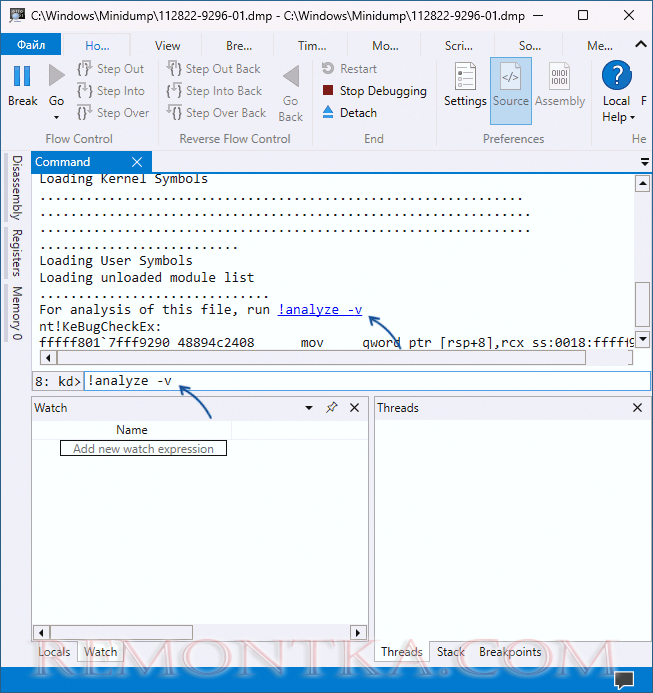Screen dimensions: 653x693
Task: Open the Memory 0 side panel
Action: [17, 313]
